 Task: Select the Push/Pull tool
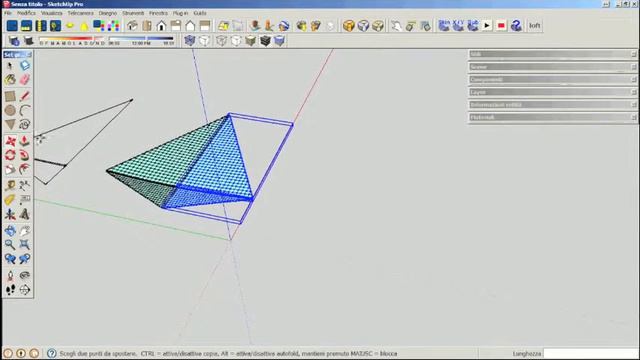click(24, 141)
